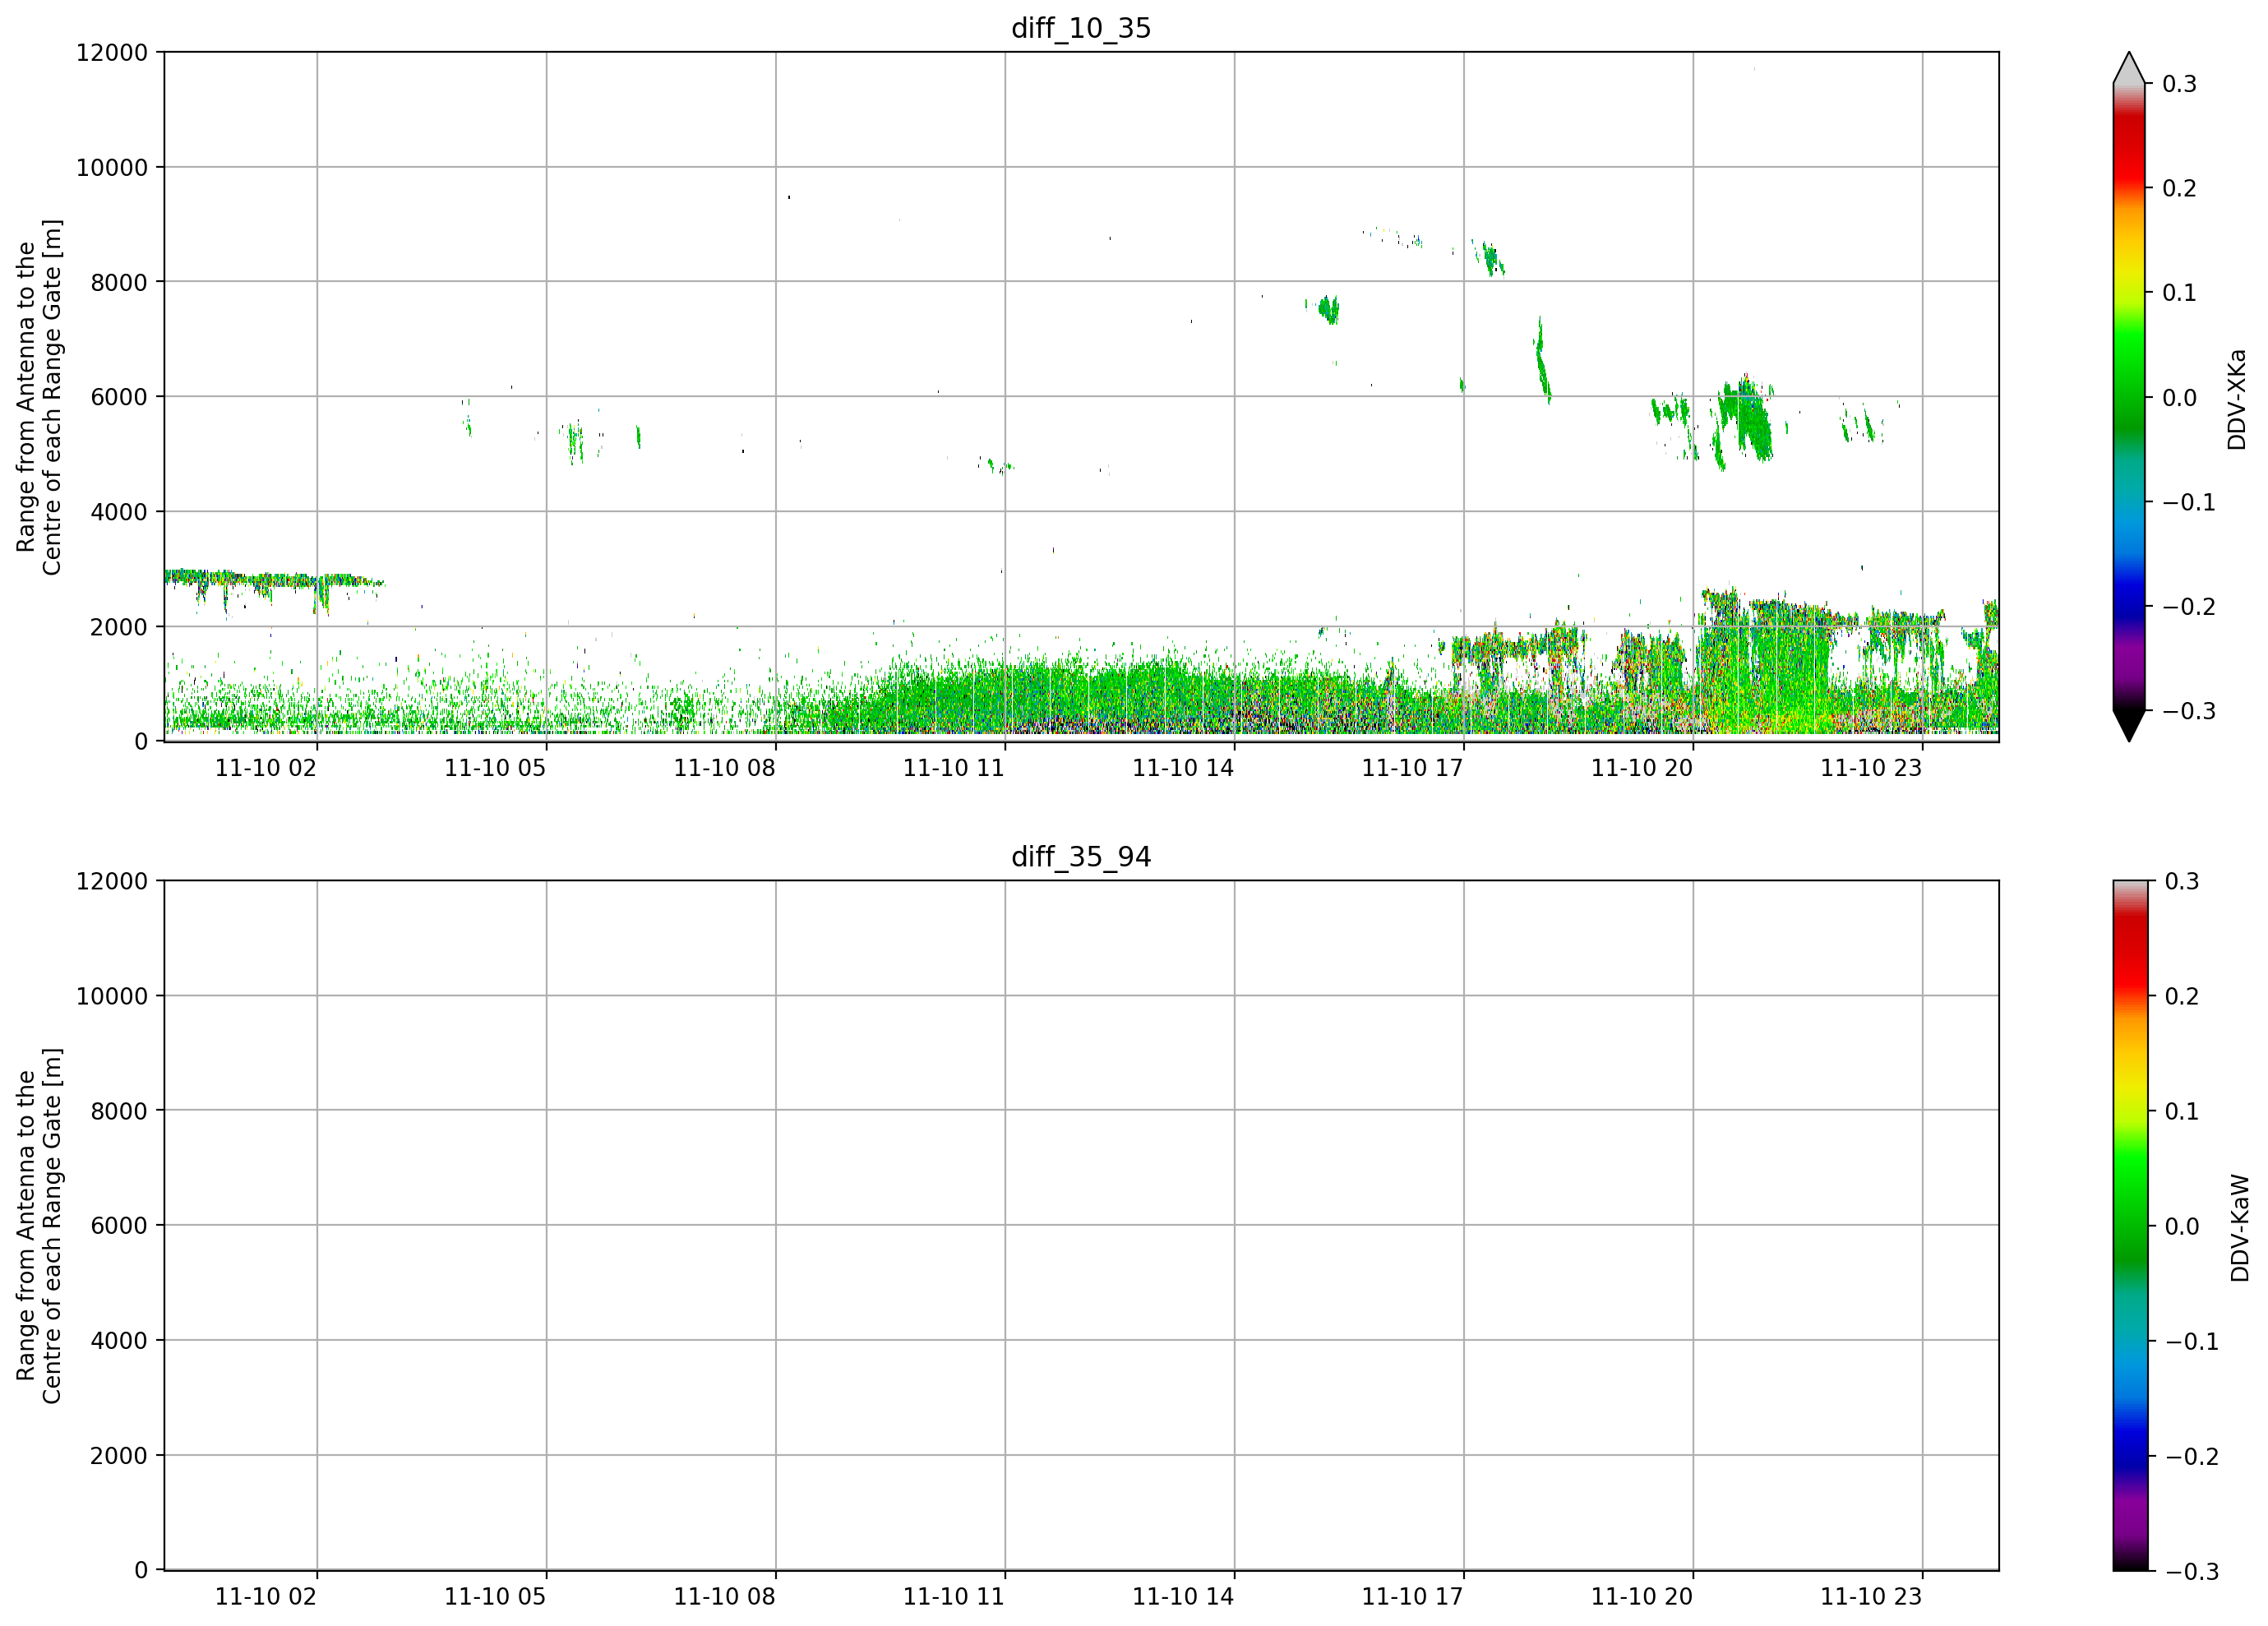
Task: Click the "diff_10_35" plot title
Action: (1081, 28)
